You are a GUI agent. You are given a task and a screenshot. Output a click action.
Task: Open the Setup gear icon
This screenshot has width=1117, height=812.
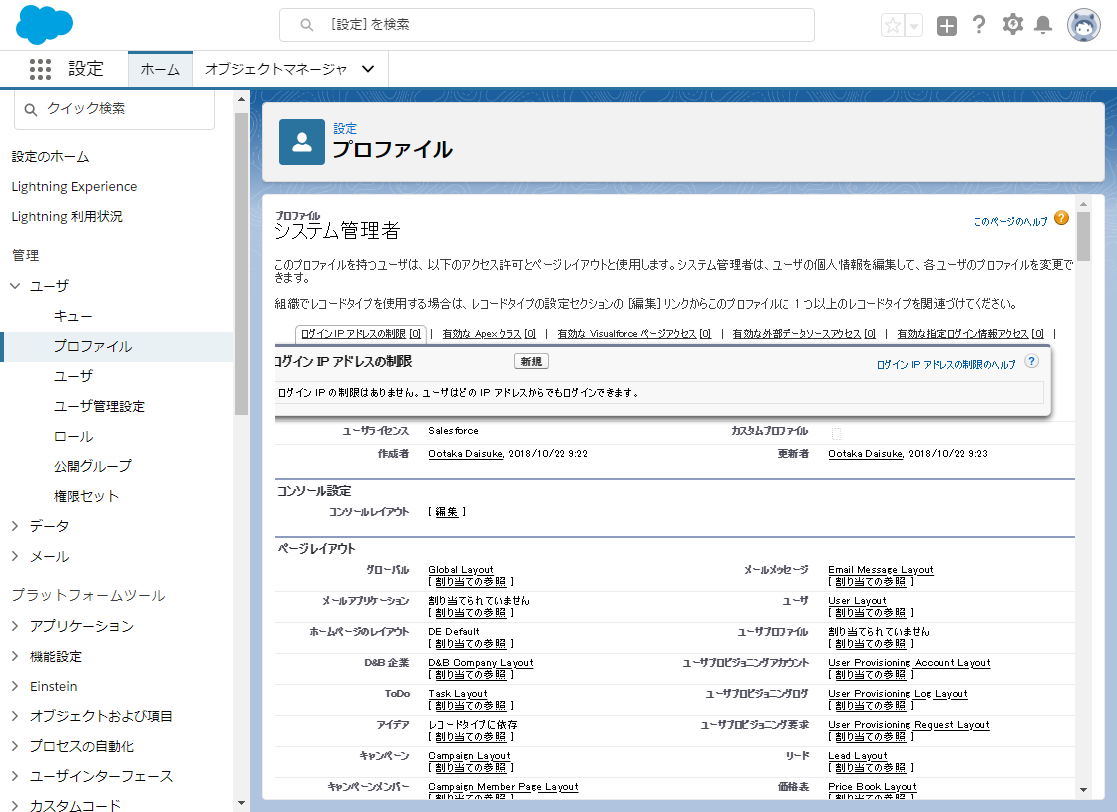click(1012, 25)
